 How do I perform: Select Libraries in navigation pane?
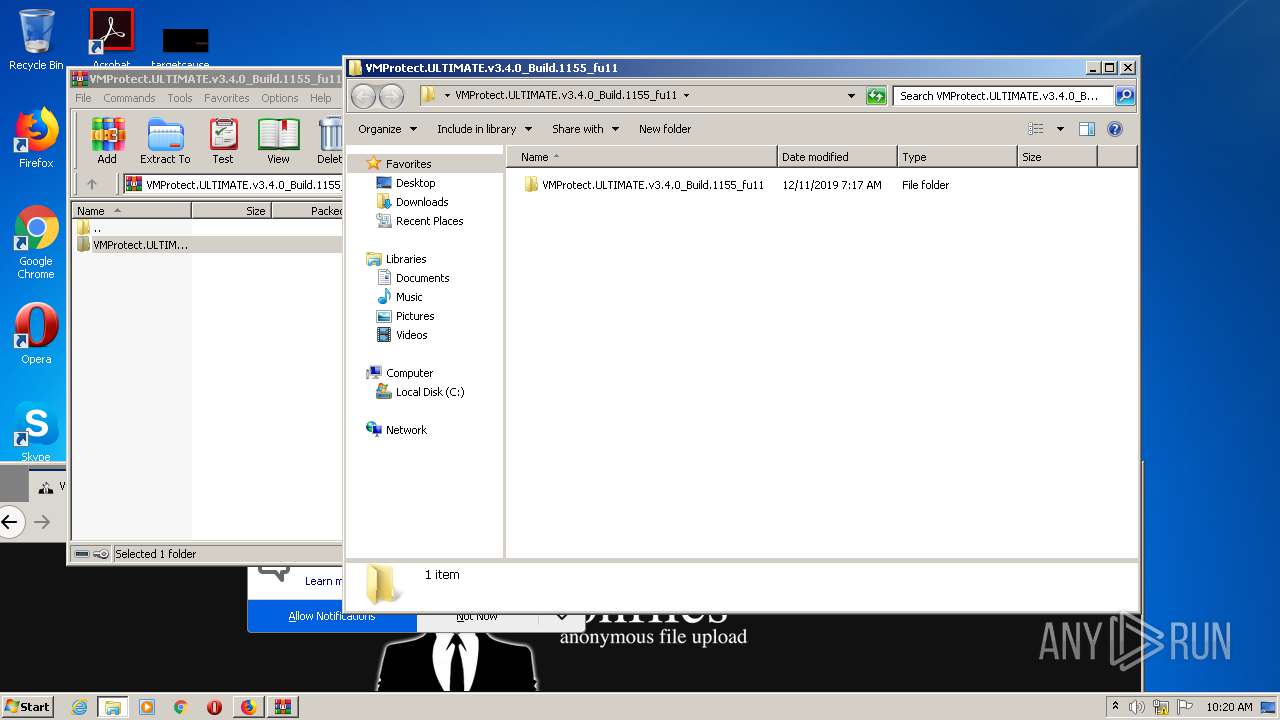click(x=406, y=259)
